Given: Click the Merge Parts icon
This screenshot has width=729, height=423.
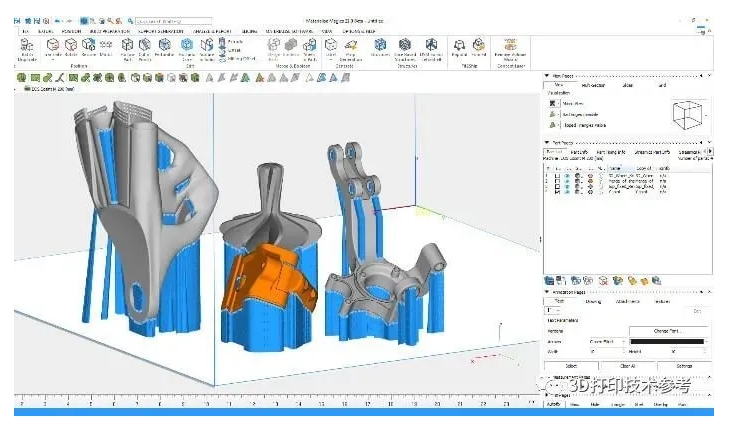Looking at the screenshot, I should [x=275, y=47].
